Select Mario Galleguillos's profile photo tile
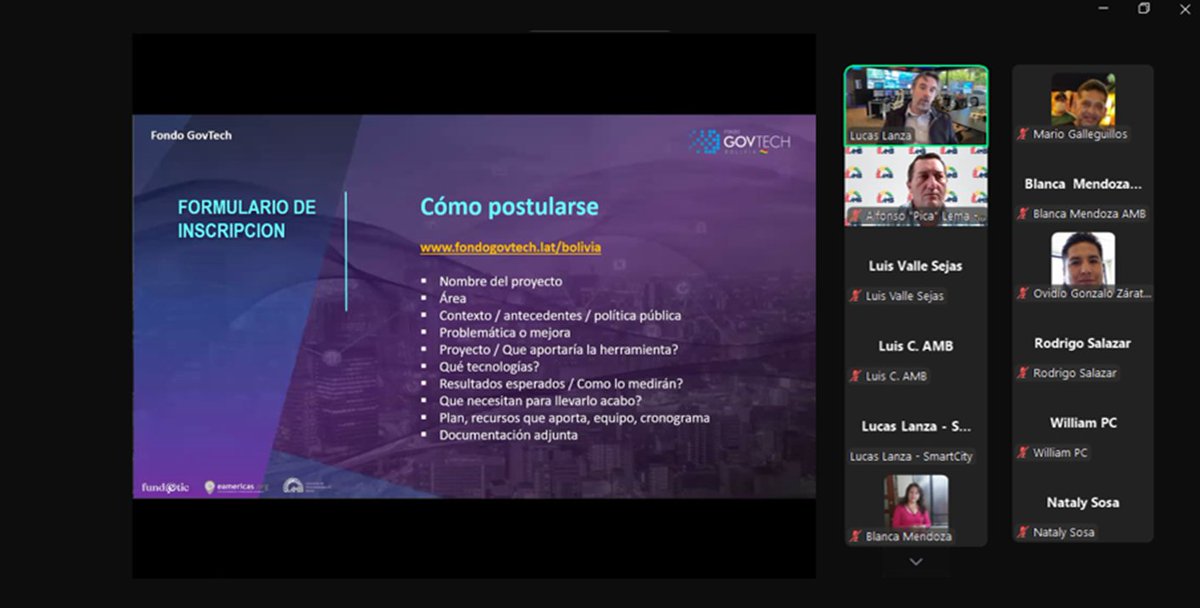This screenshot has height=608, width=1200. click(x=1083, y=100)
